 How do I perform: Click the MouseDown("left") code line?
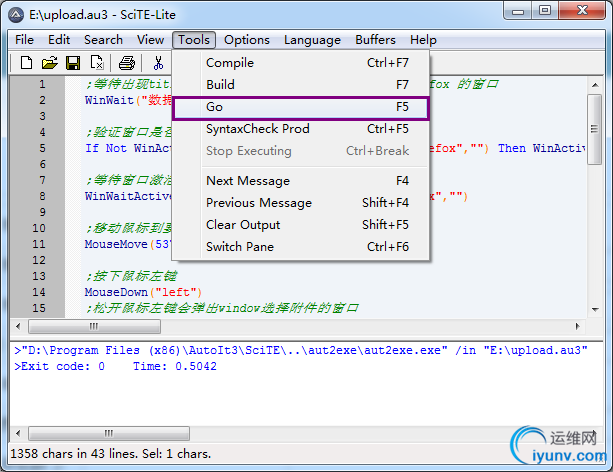(143, 292)
